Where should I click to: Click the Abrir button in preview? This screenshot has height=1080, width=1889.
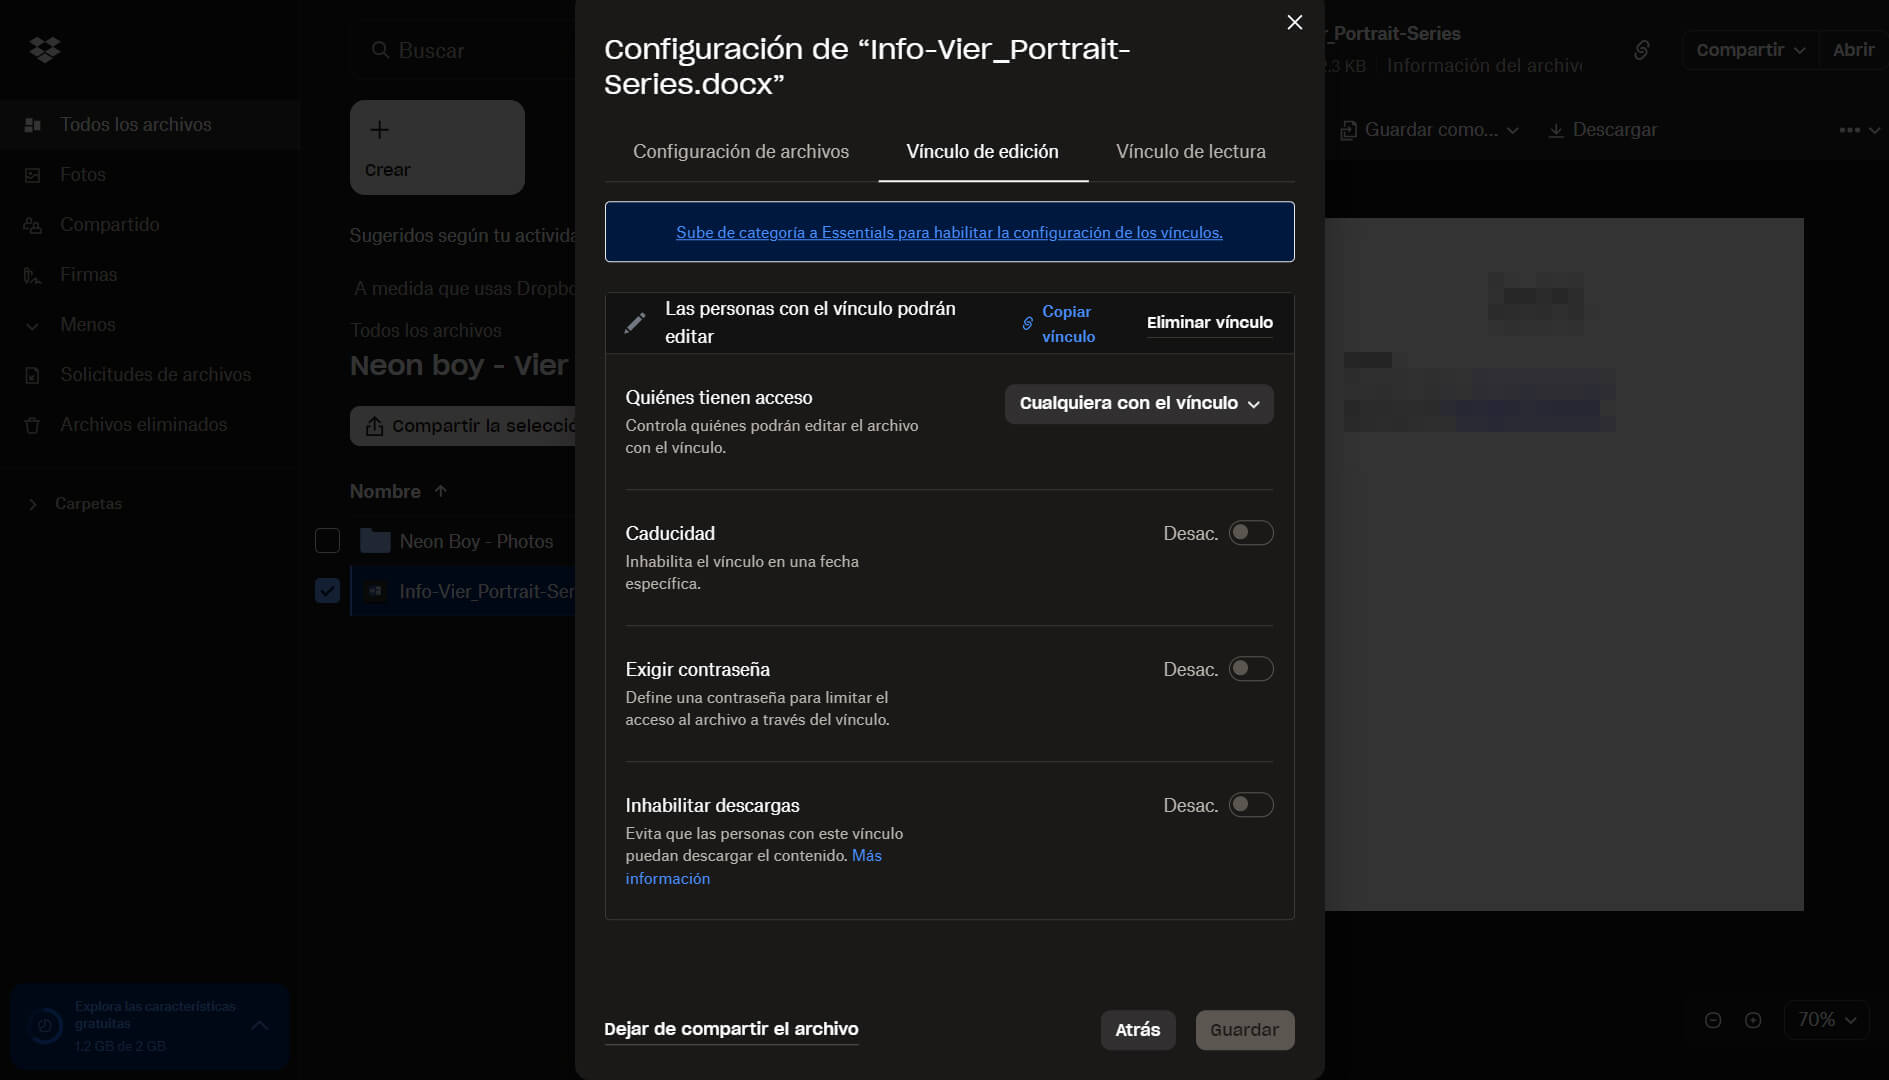tap(1853, 50)
